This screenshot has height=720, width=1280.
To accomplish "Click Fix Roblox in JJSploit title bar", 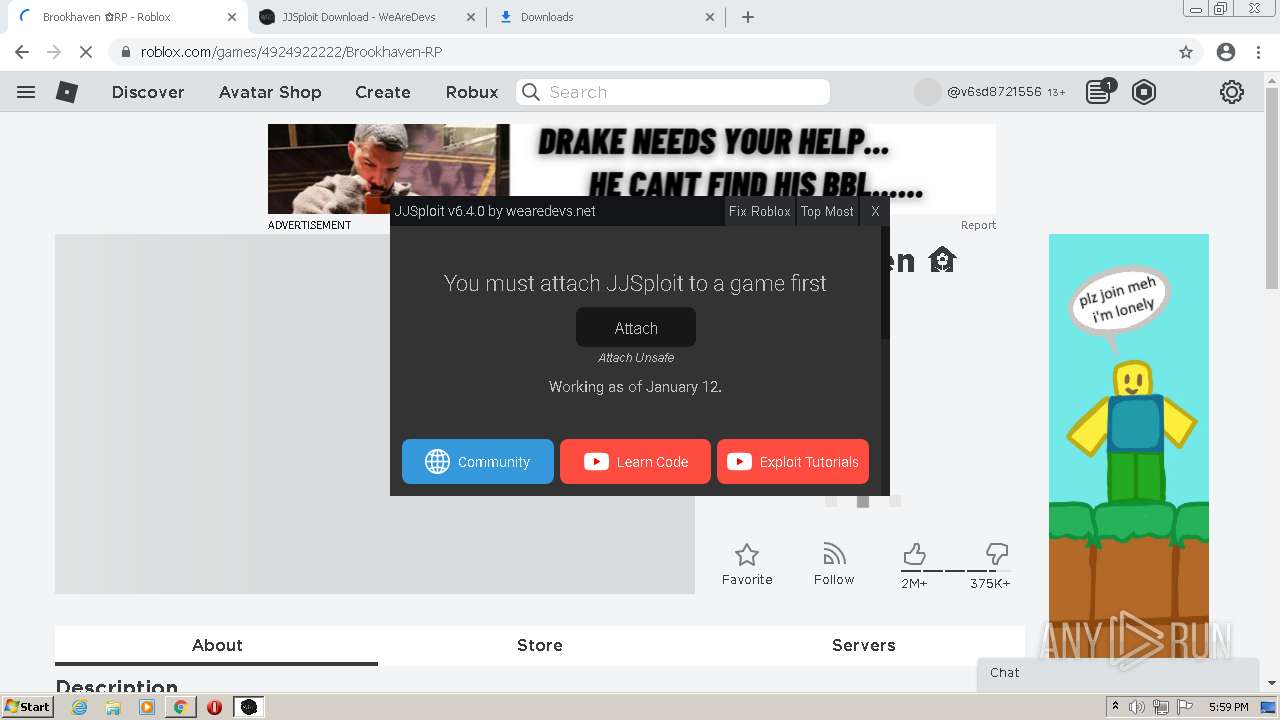I will coord(759,211).
